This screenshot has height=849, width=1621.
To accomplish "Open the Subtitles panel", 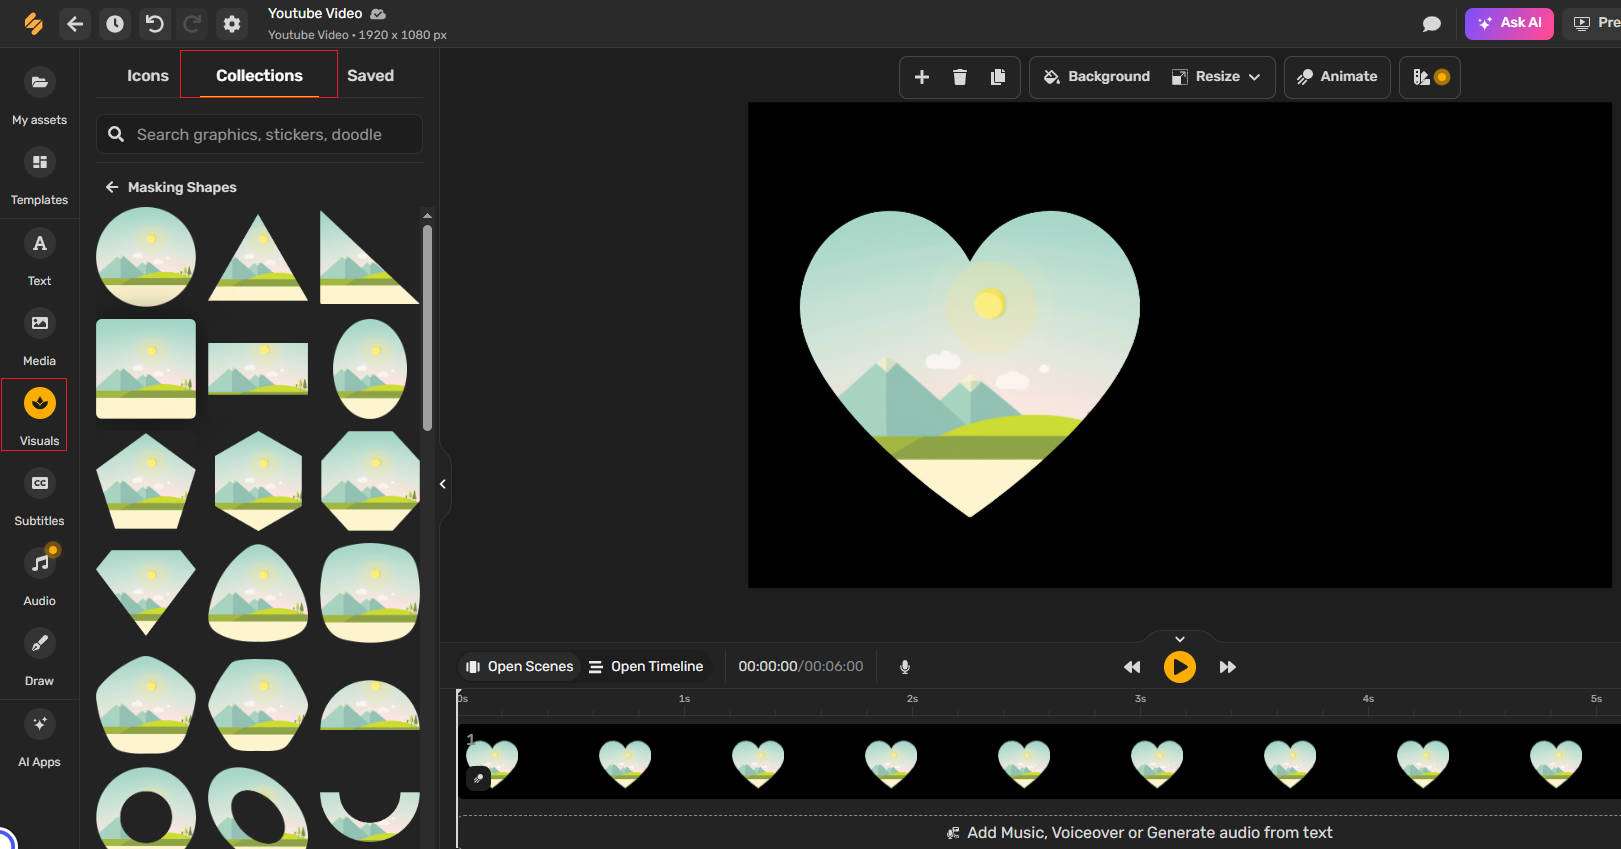I will pos(39,498).
